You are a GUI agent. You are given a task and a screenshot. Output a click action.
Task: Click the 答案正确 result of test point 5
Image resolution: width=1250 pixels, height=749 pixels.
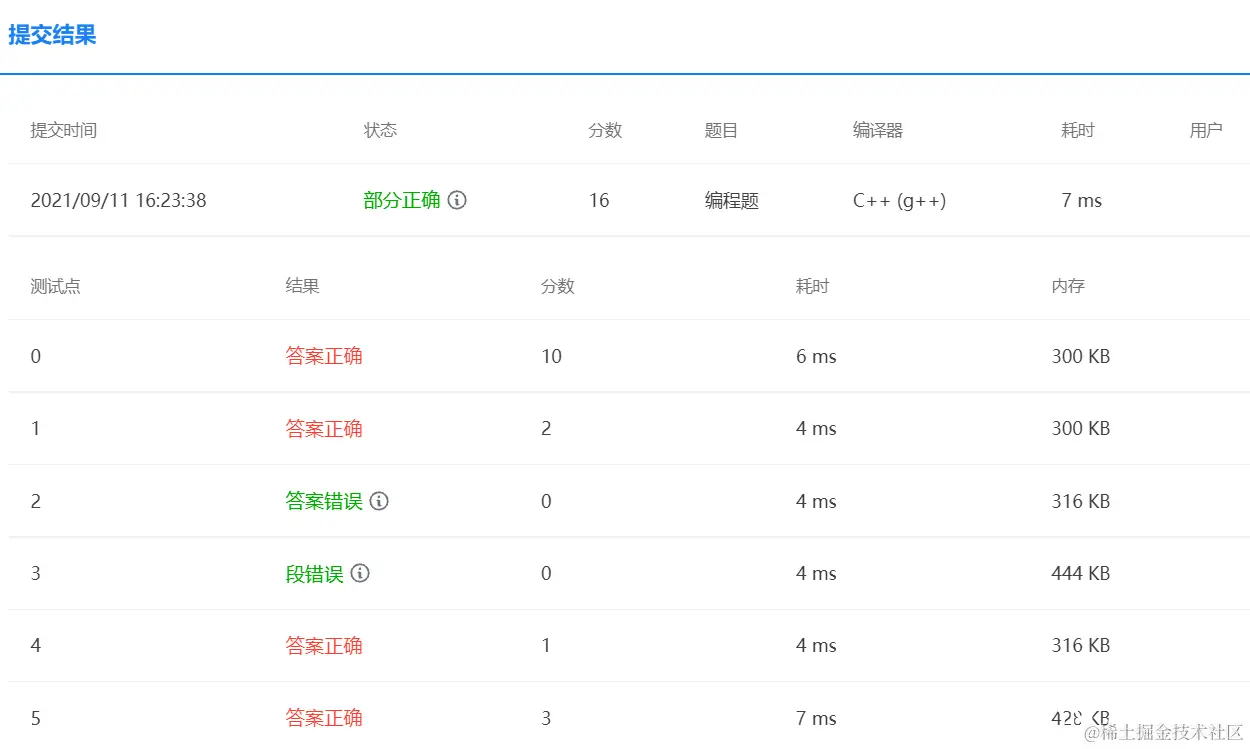[x=324, y=717]
